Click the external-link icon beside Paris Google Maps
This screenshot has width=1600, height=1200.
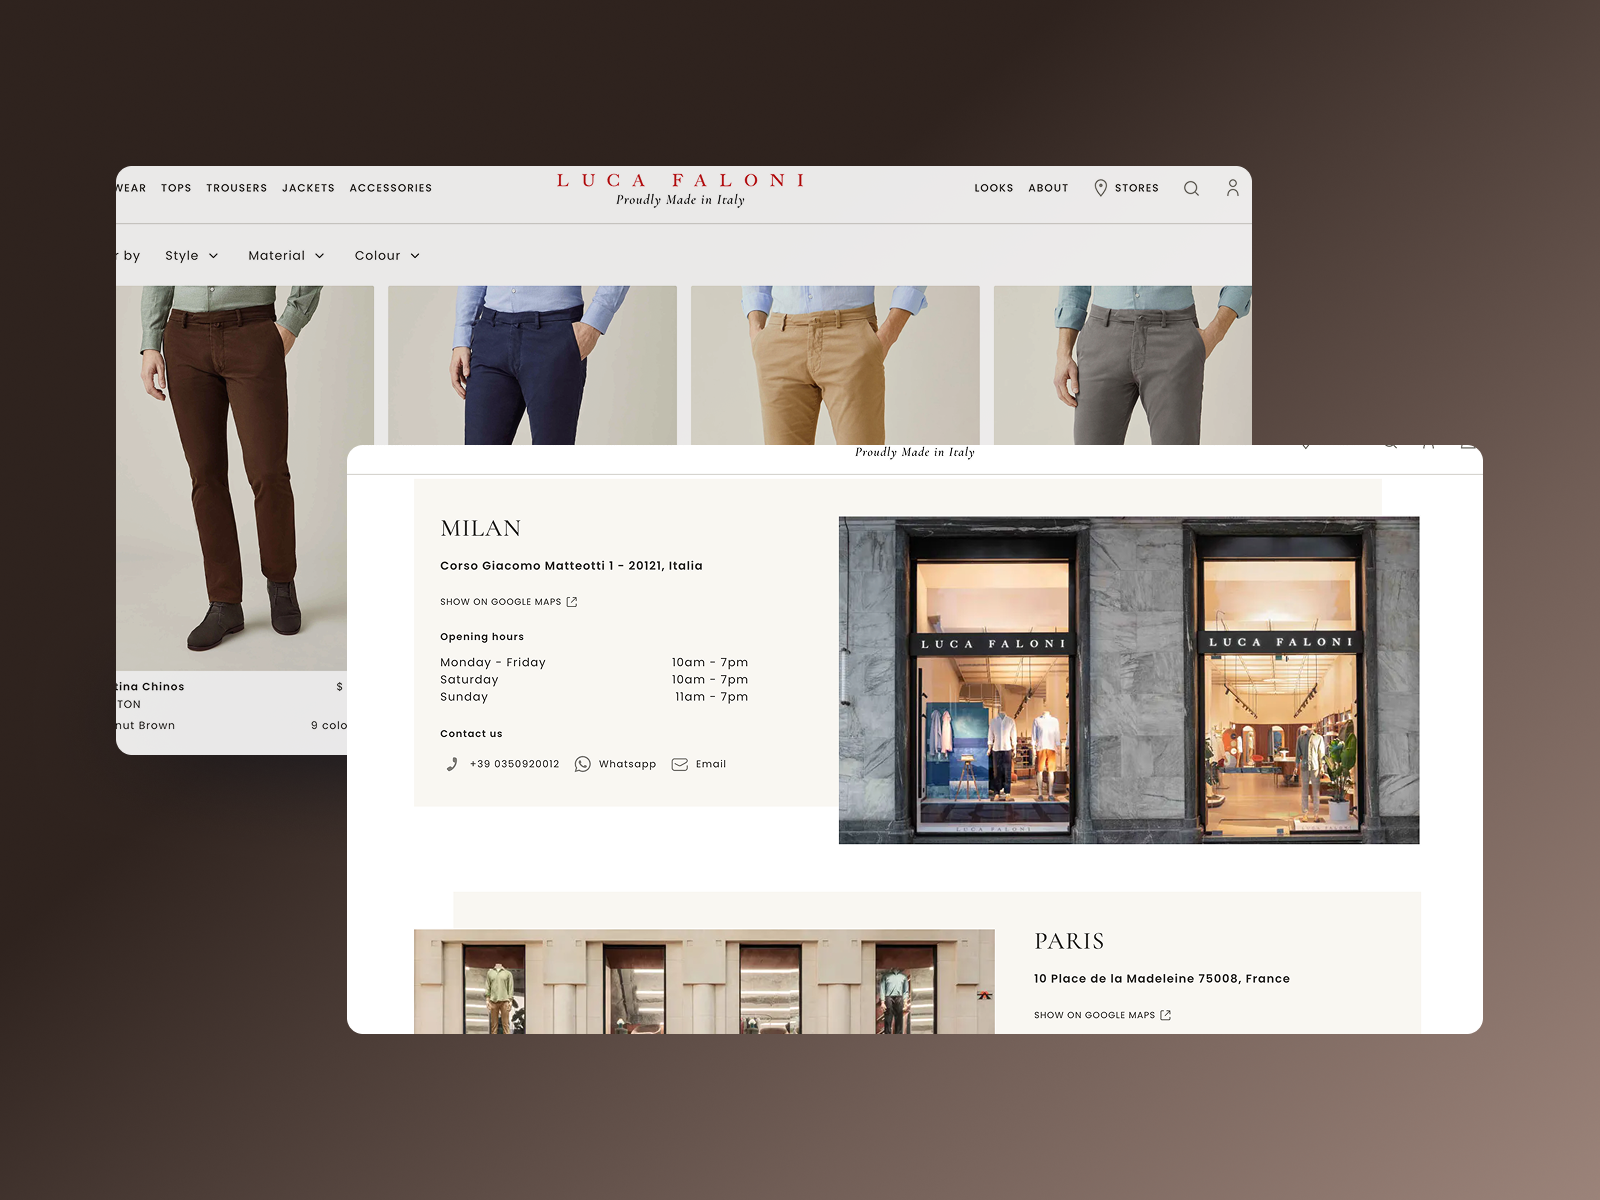1166,1014
